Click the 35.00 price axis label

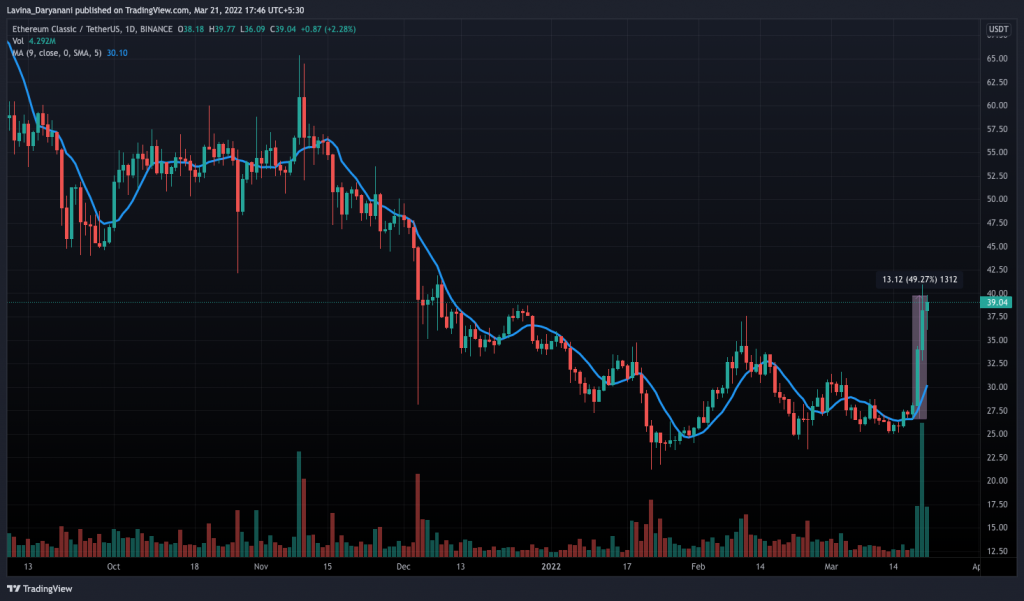coord(997,340)
